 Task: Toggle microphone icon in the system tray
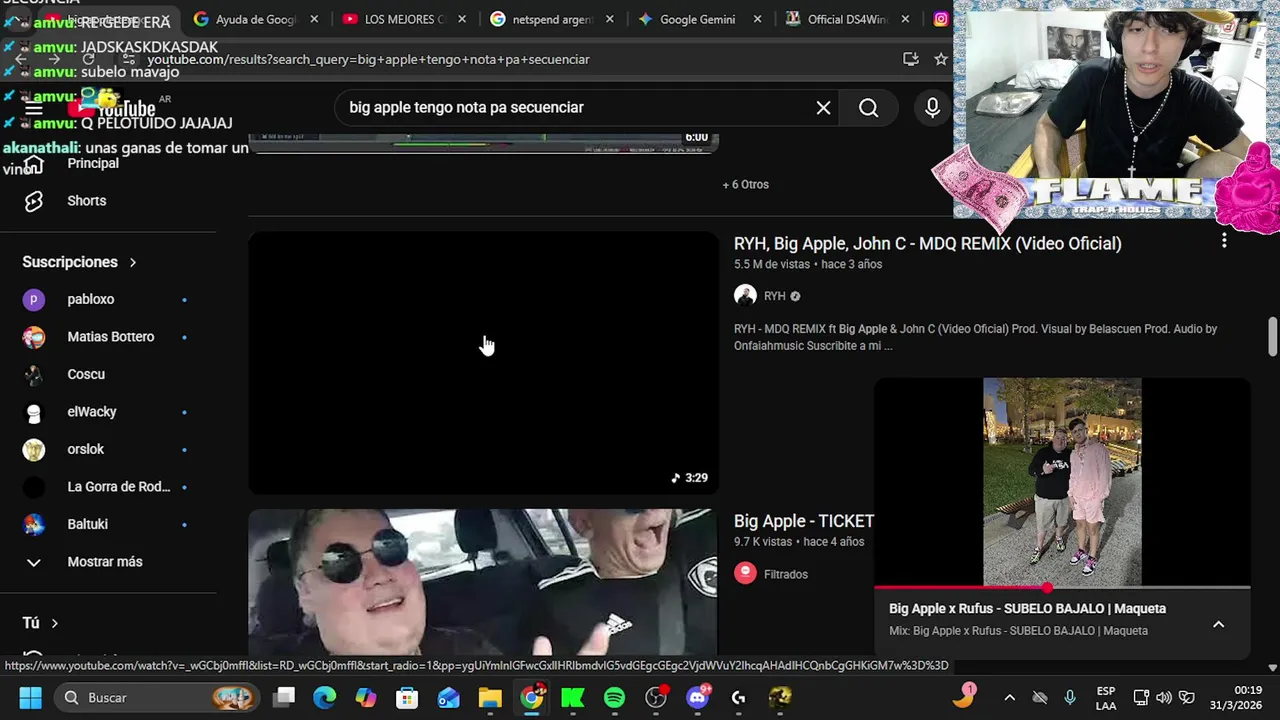(x=1070, y=697)
